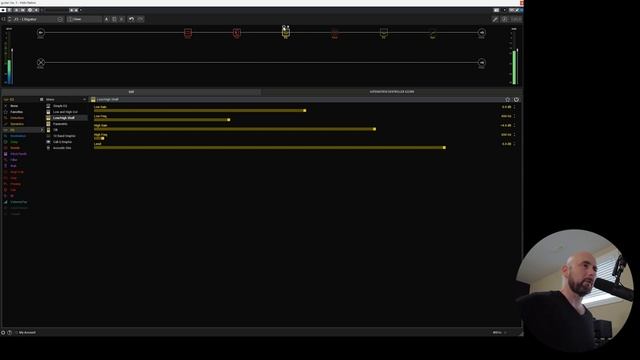This screenshot has width=640, height=360.
Task: Open settings gear in bottom left
Action: coord(3,333)
